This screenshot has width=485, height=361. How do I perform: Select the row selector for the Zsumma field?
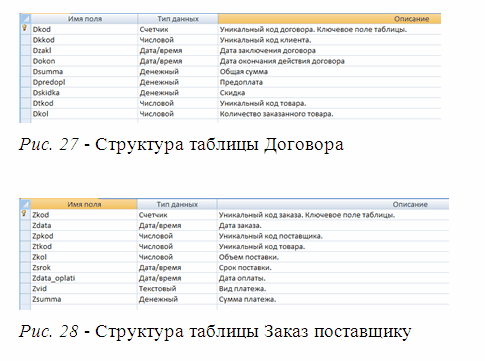(25, 299)
